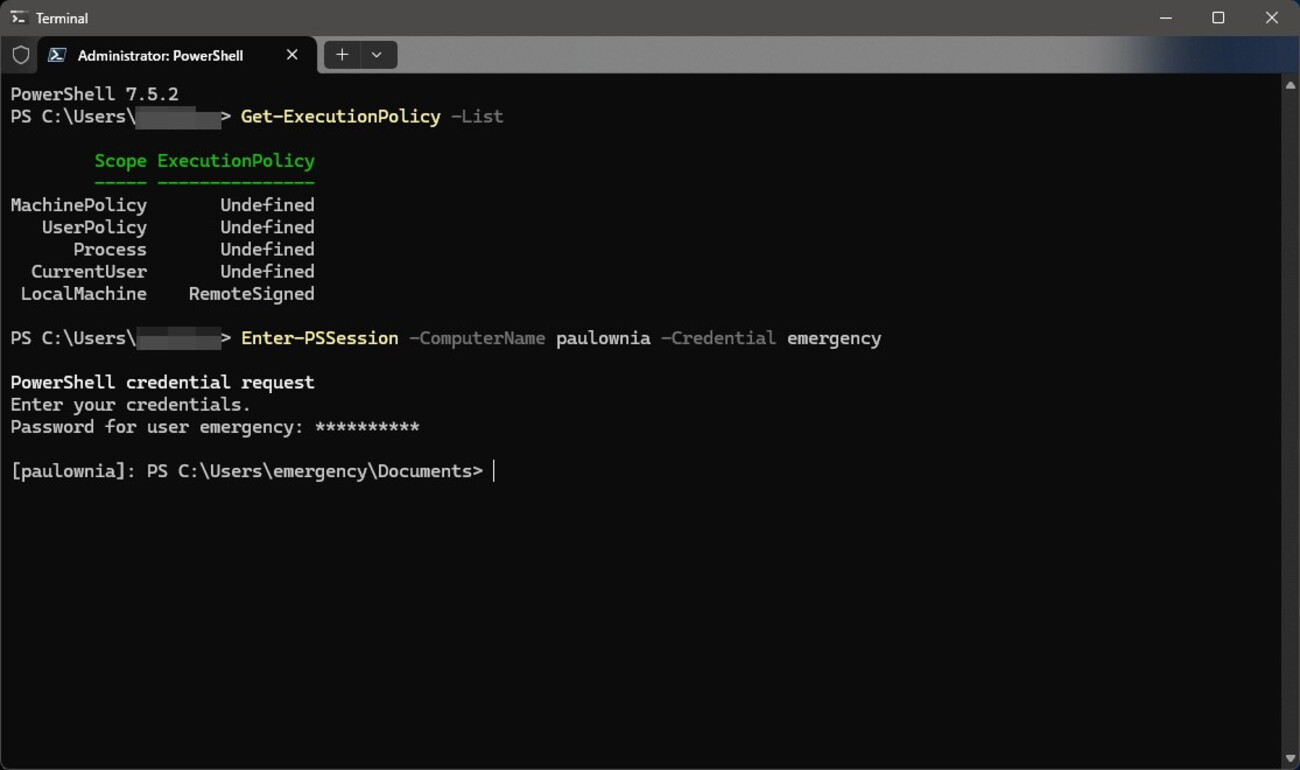Click the scrollbar down arrow

pyautogui.click(x=1290, y=759)
